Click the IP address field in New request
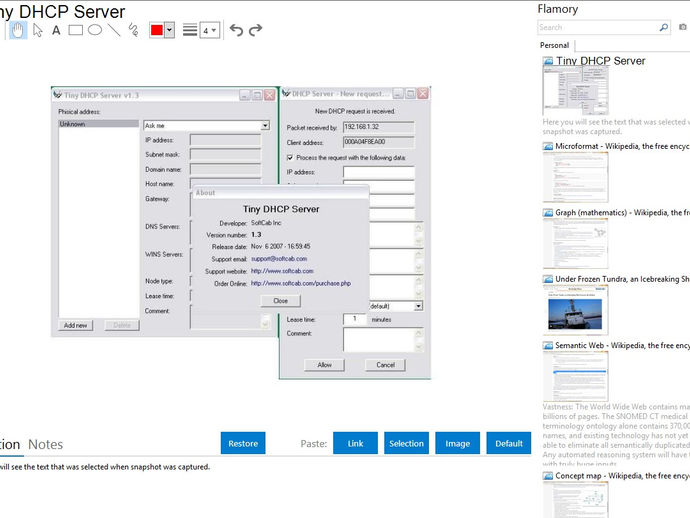This screenshot has height=518, width=690. click(x=379, y=172)
